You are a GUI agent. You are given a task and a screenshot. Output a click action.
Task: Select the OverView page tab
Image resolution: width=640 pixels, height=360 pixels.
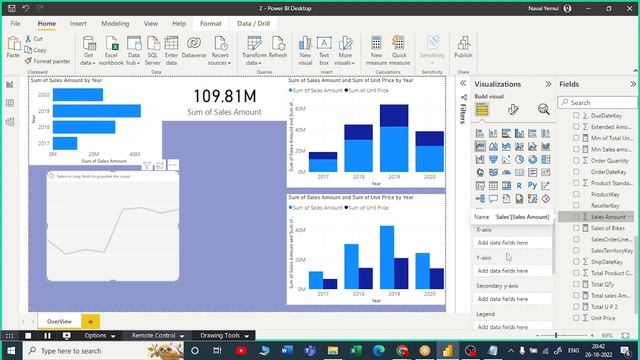click(59, 322)
